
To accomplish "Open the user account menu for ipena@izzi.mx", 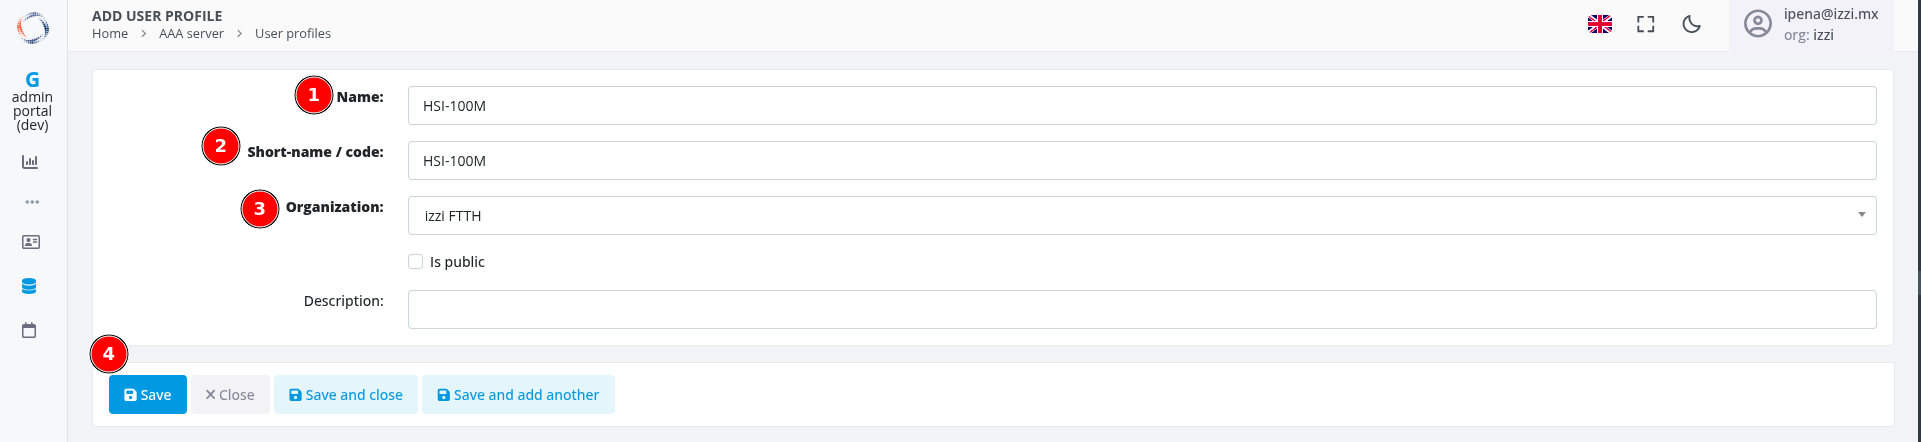I will point(1811,25).
